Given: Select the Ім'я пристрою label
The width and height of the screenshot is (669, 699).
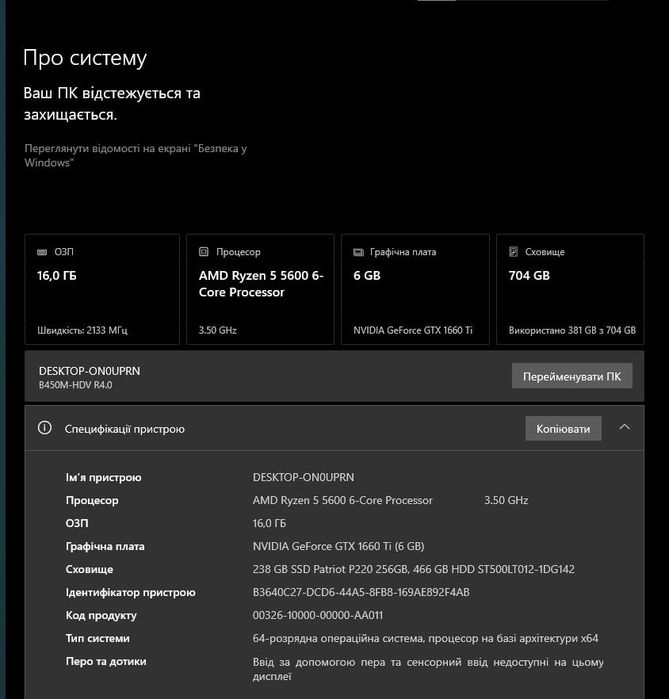Looking at the screenshot, I should 103,477.
